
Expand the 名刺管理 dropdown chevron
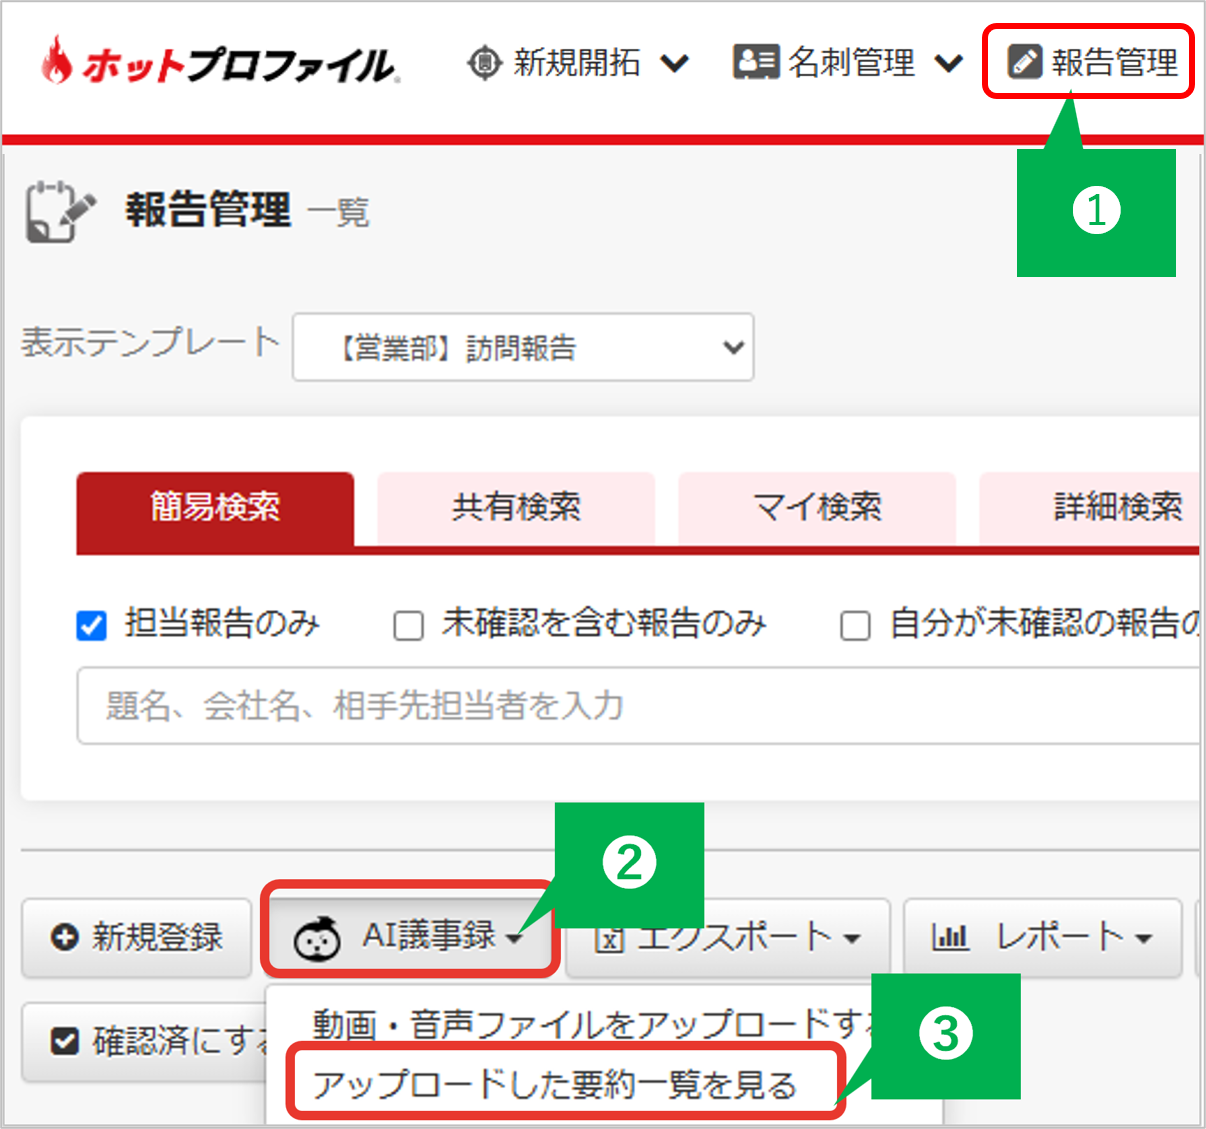pyautogui.click(x=949, y=64)
